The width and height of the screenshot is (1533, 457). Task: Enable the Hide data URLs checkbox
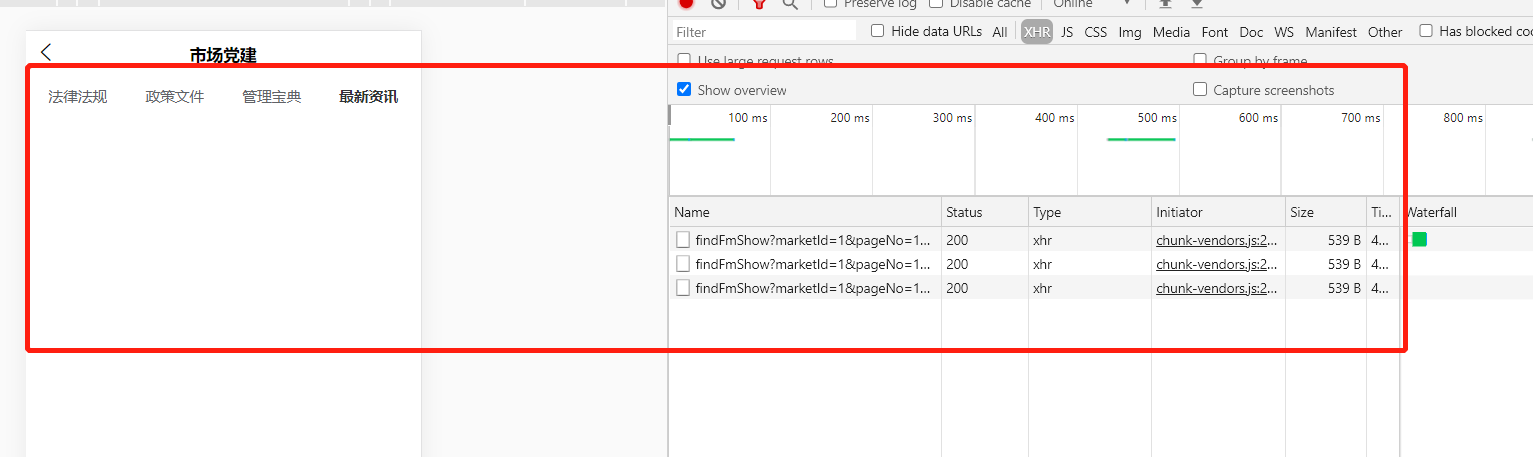[878, 31]
